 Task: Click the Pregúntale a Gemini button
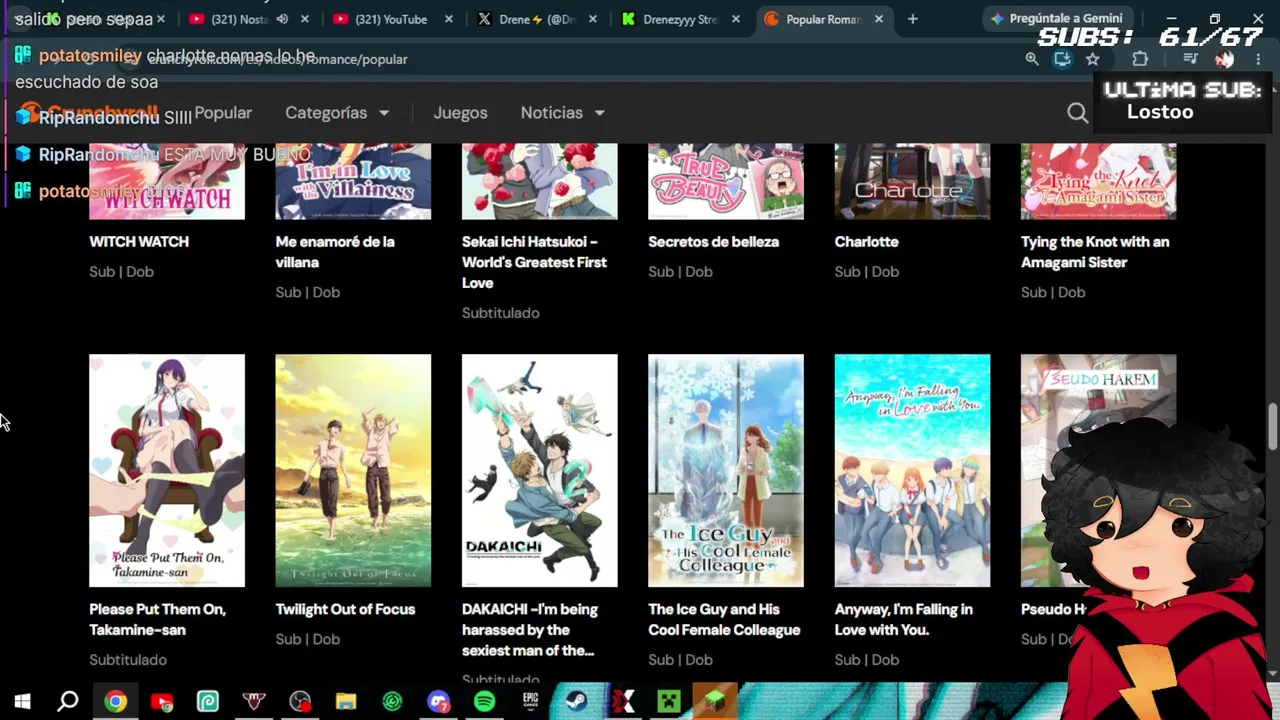click(x=1057, y=18)
